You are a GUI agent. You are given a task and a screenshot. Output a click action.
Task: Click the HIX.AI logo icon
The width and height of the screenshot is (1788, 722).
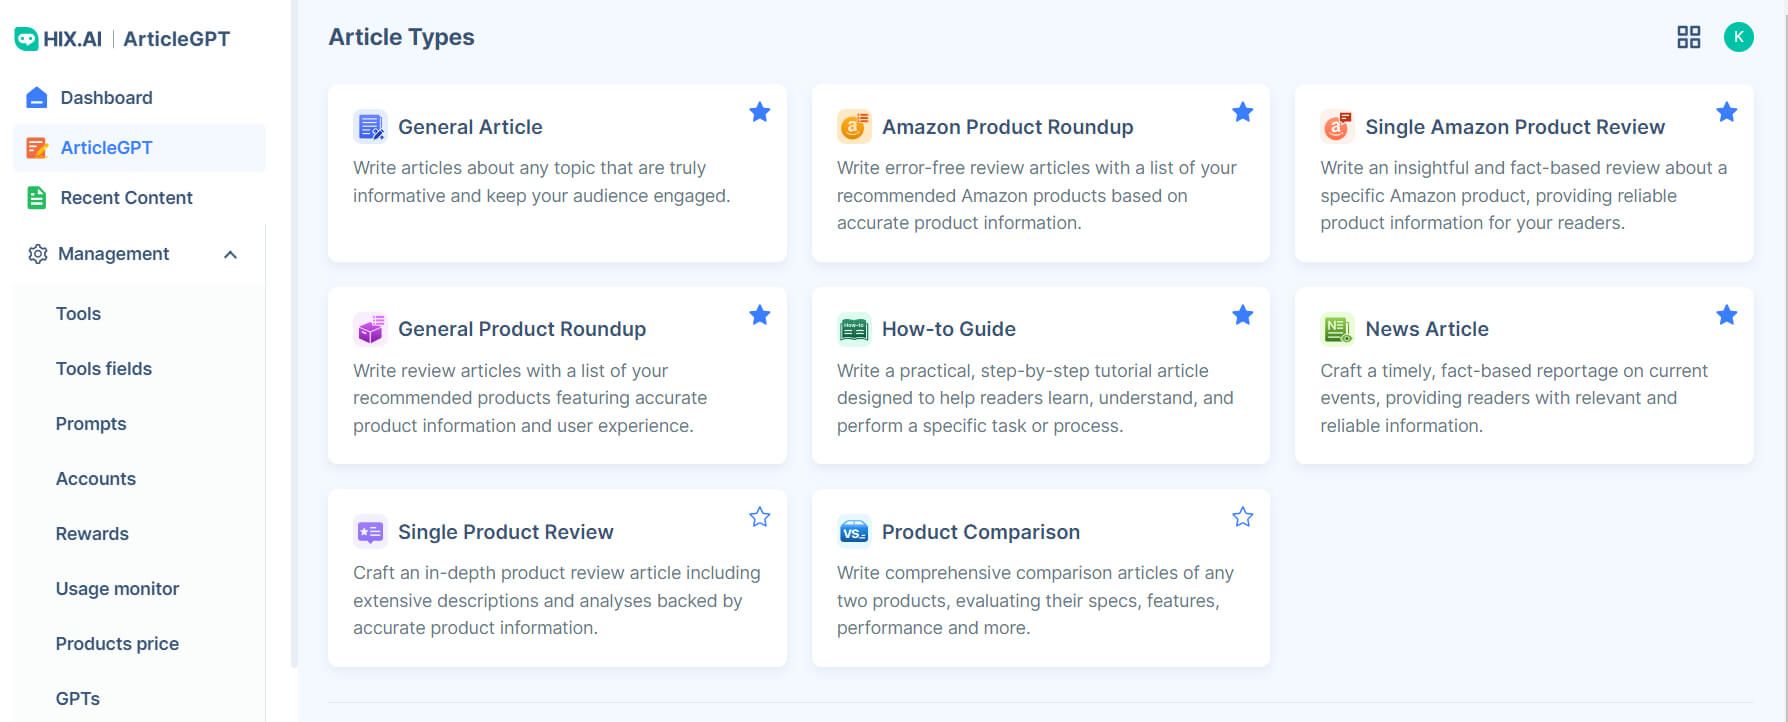coord(26,39)
